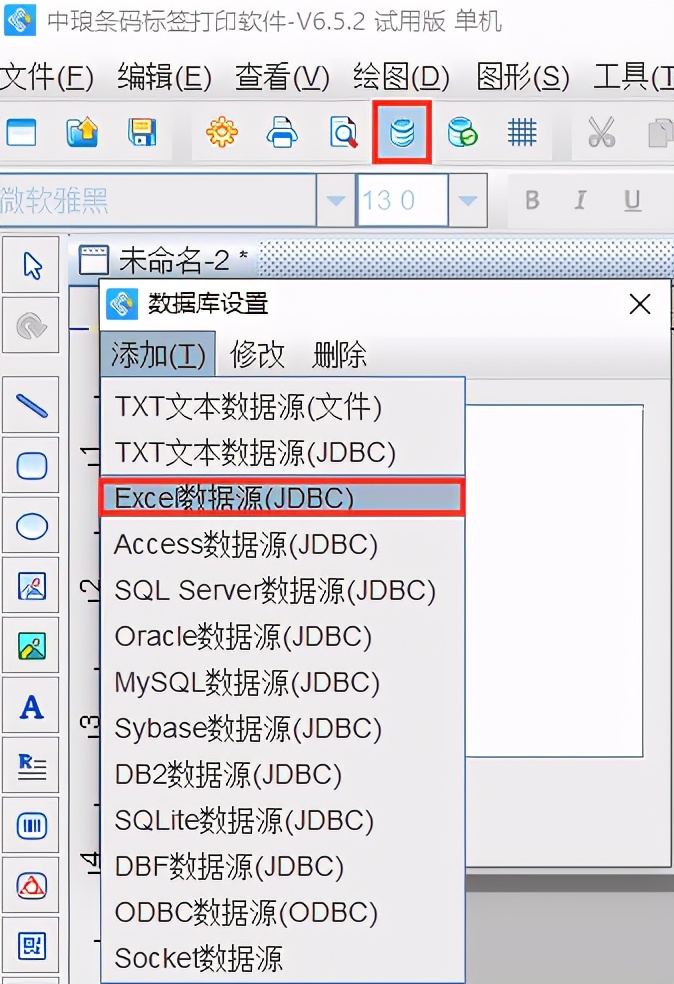The height and width of the screenshot is (984, 674).
Task: Click the printer icon to print
Action: pyautogui.click(x=282, y=132)
